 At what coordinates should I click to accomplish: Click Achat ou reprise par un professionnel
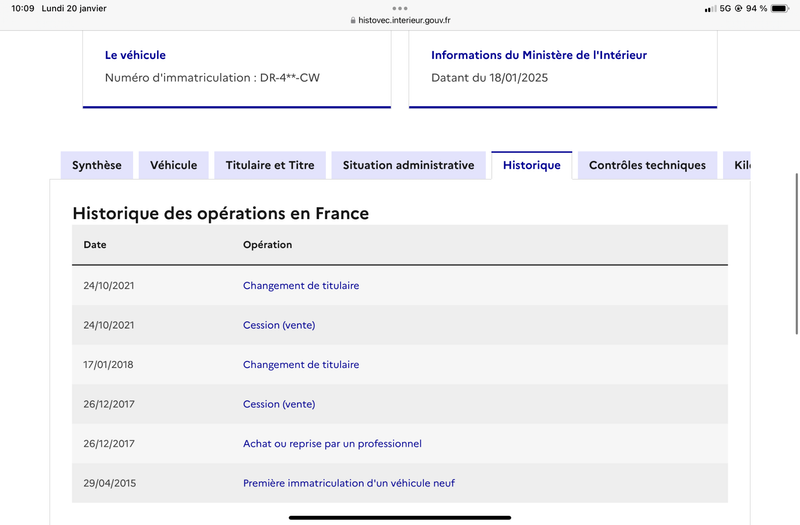pos(332,444)
